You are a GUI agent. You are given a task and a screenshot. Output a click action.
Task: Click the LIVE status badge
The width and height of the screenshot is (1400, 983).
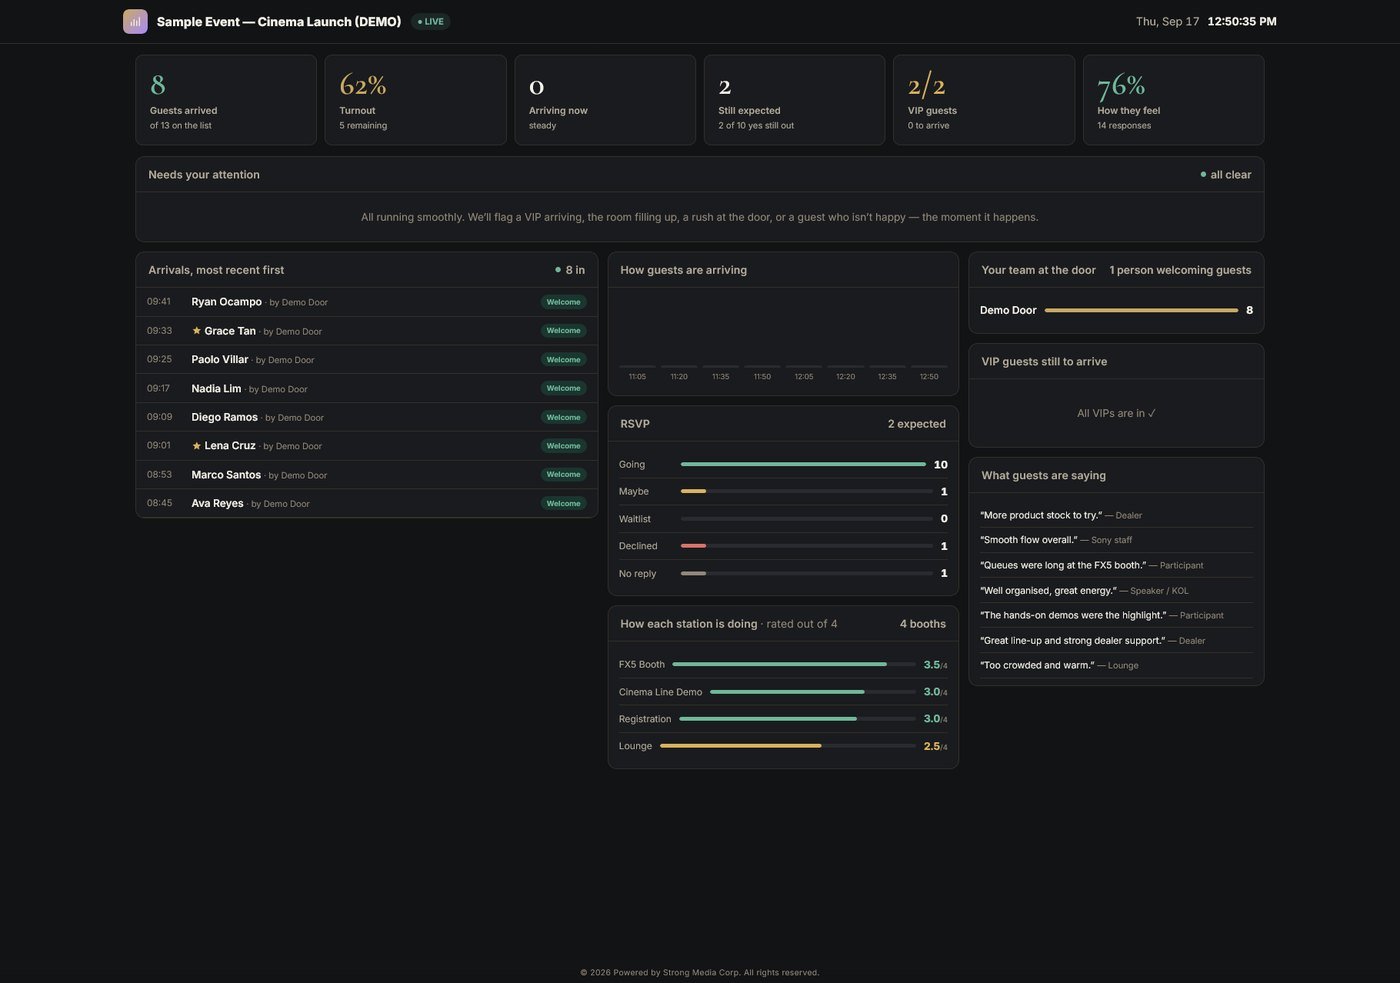tap(431, 21)
